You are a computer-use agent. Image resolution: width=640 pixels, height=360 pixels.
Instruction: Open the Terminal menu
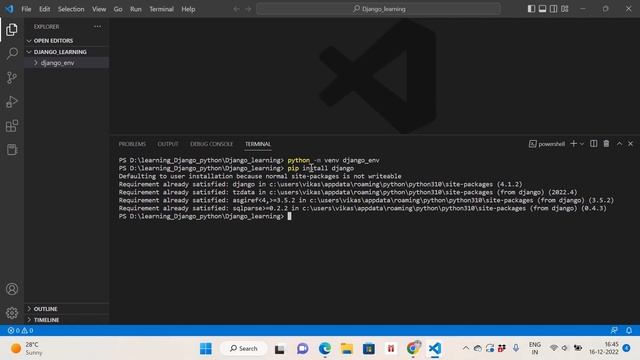pyautogui.click(x=161, y=9)
